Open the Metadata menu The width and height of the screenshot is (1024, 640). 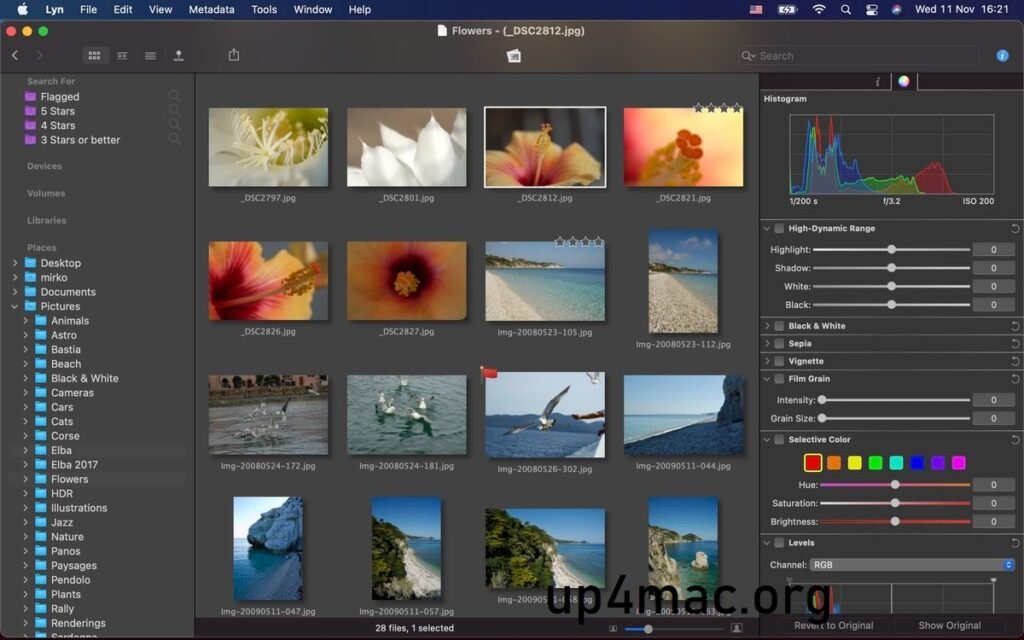point(211,9)
